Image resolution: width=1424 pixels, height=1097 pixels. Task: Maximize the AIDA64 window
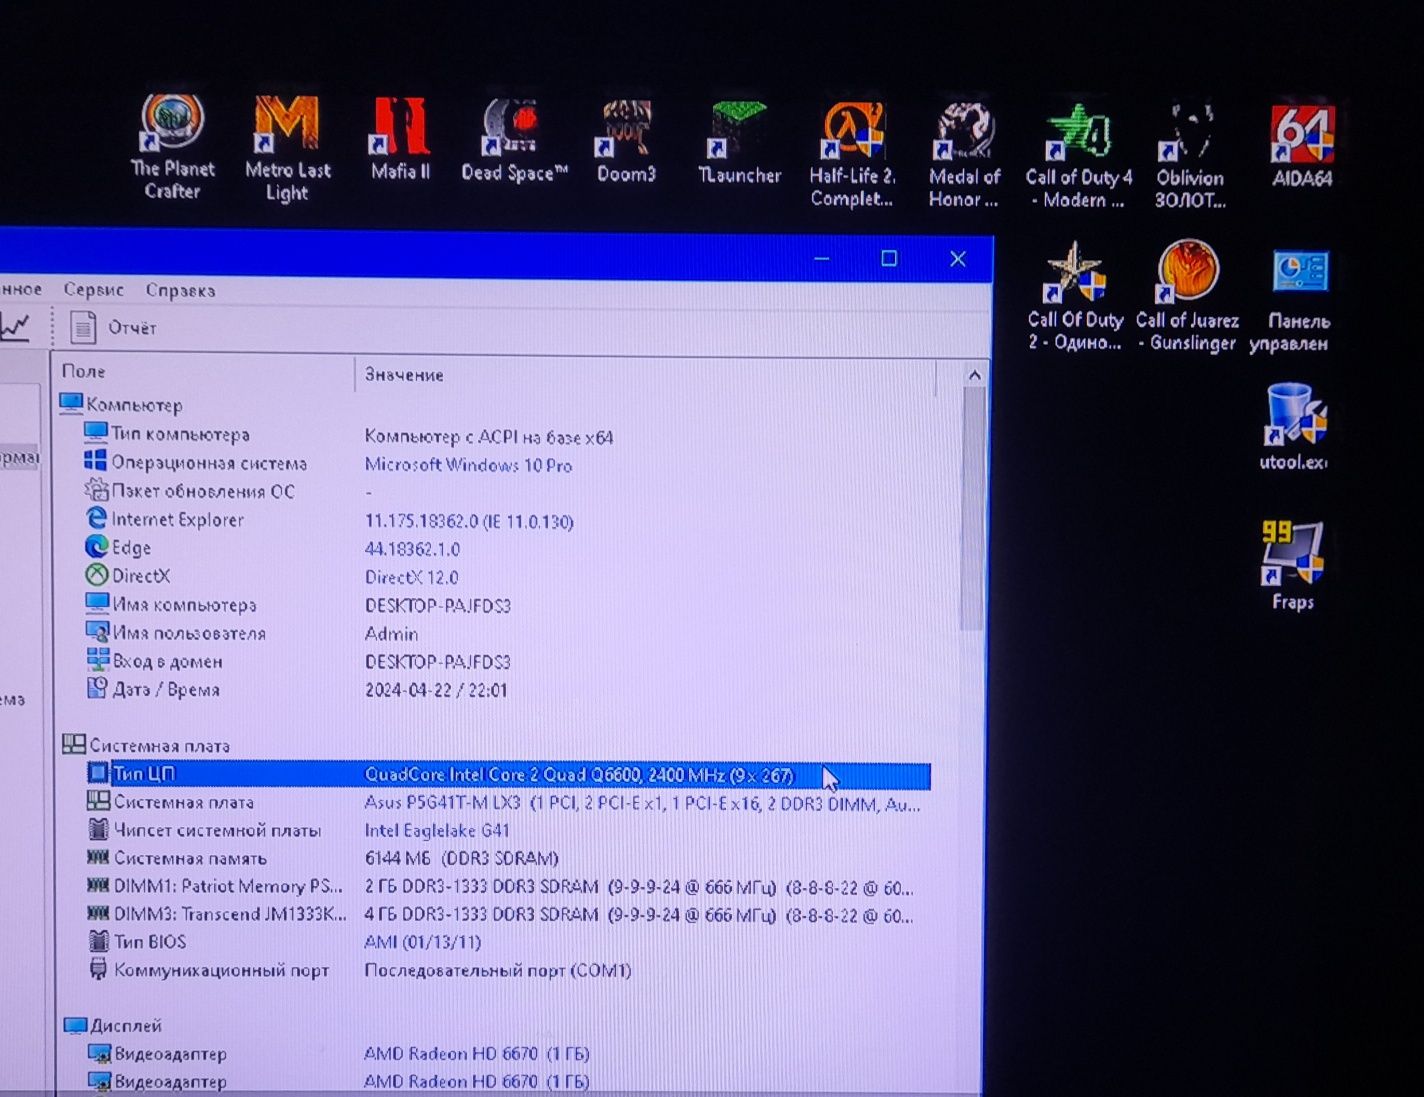(889, 258)
